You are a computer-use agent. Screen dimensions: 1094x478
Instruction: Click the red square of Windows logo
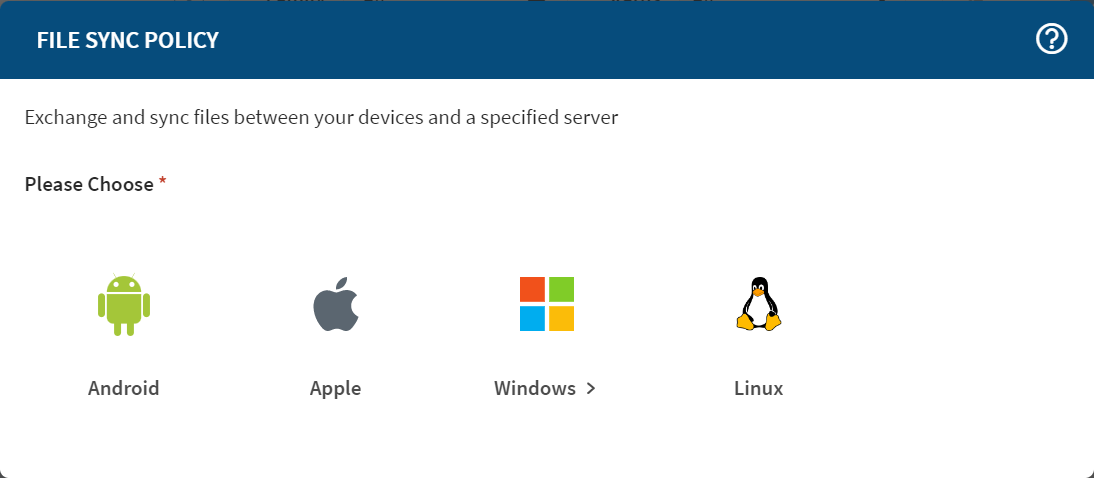pos(533,290)
